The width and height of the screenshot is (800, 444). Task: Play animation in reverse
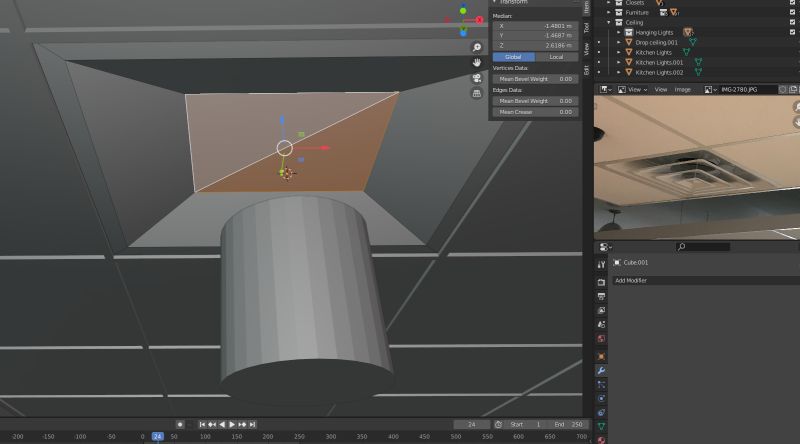(222, 424)
